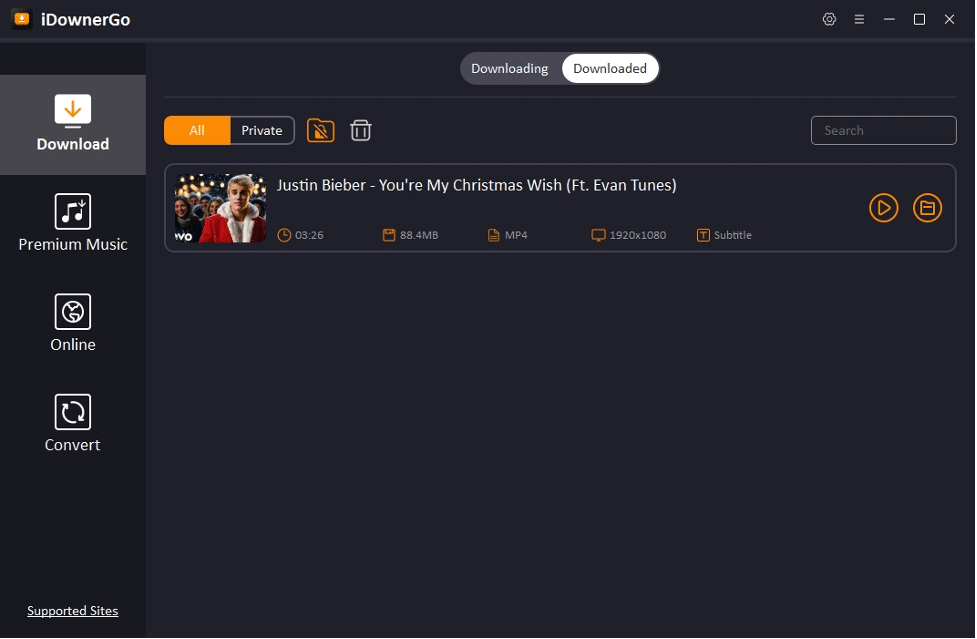Switch the filter to Private

tap(261, 130)
